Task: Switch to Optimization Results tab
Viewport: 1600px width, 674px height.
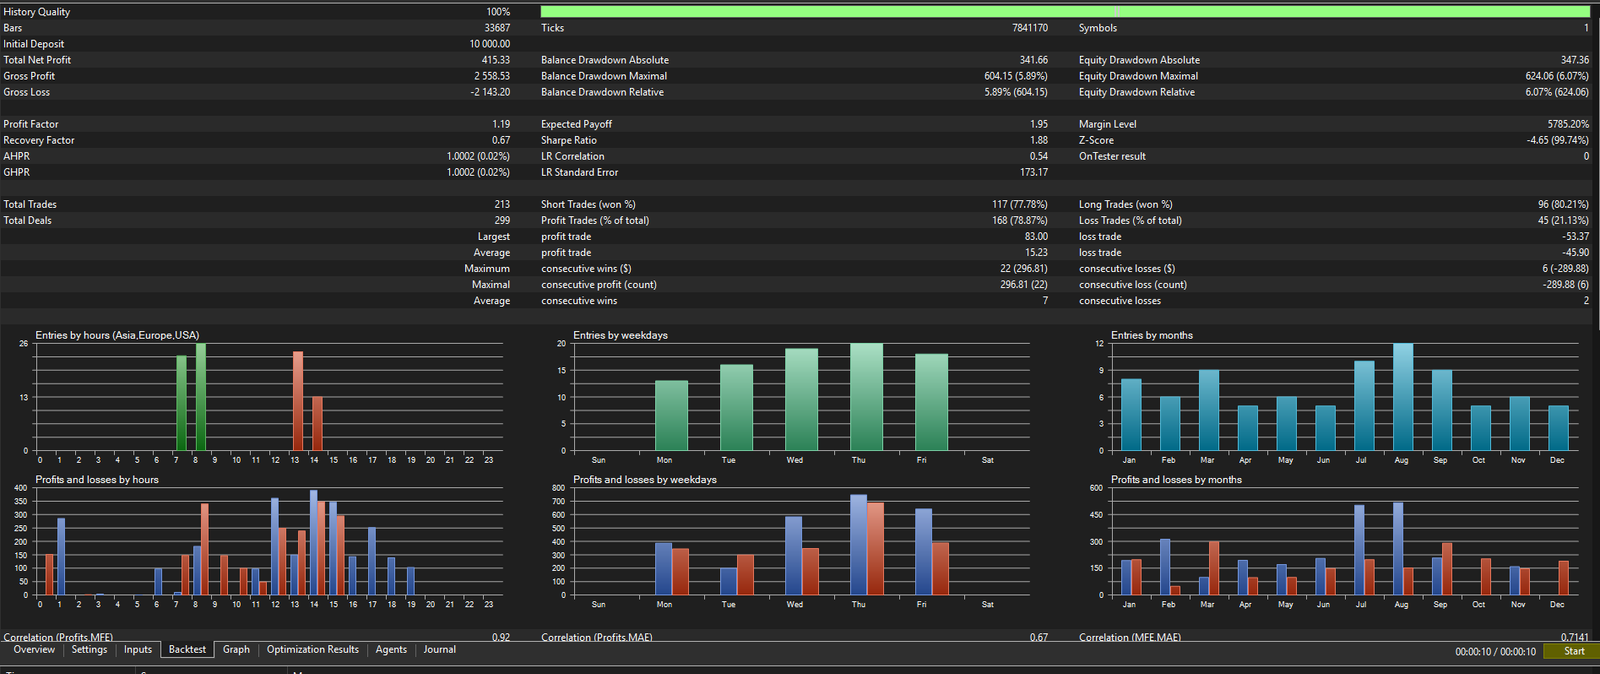Action: click(312, 650)
